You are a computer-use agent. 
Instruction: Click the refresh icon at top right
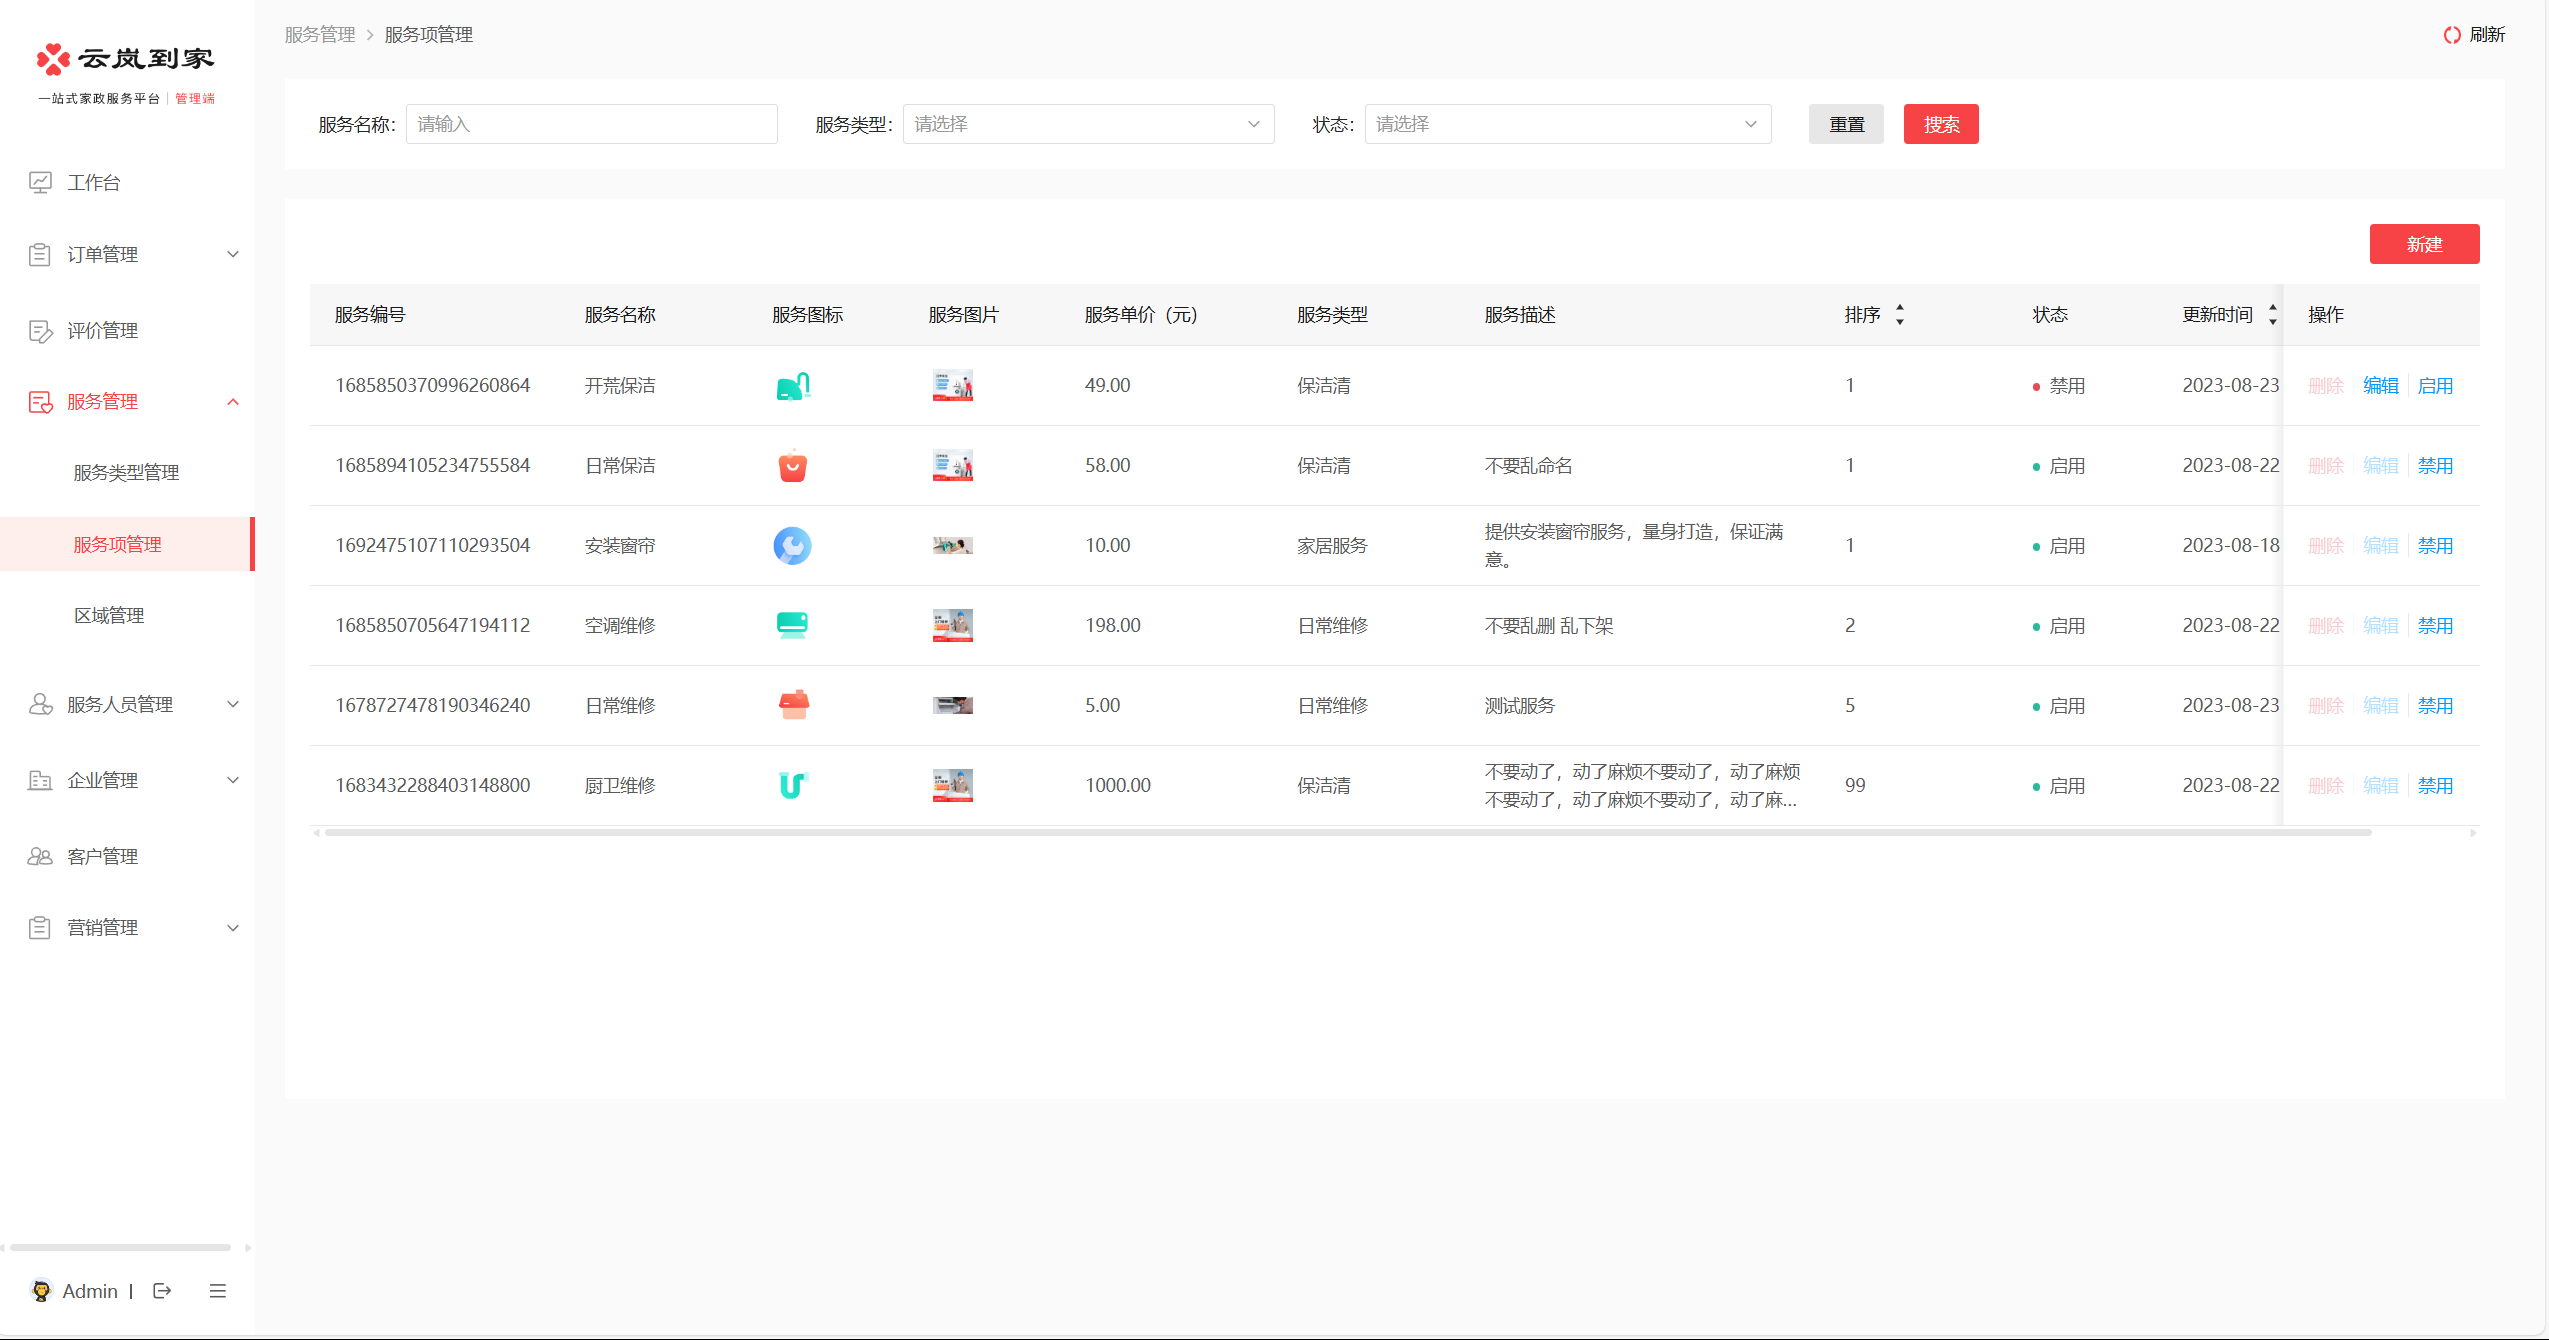point(2451,35)
